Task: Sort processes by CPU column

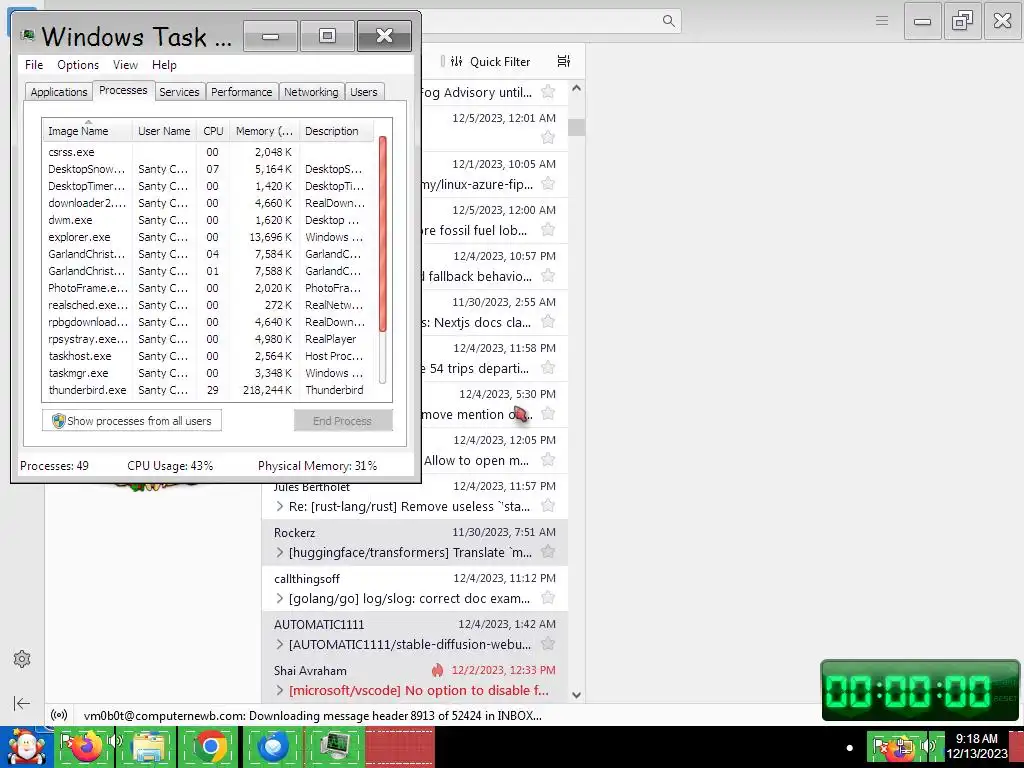Action: [x=213, y=131]
